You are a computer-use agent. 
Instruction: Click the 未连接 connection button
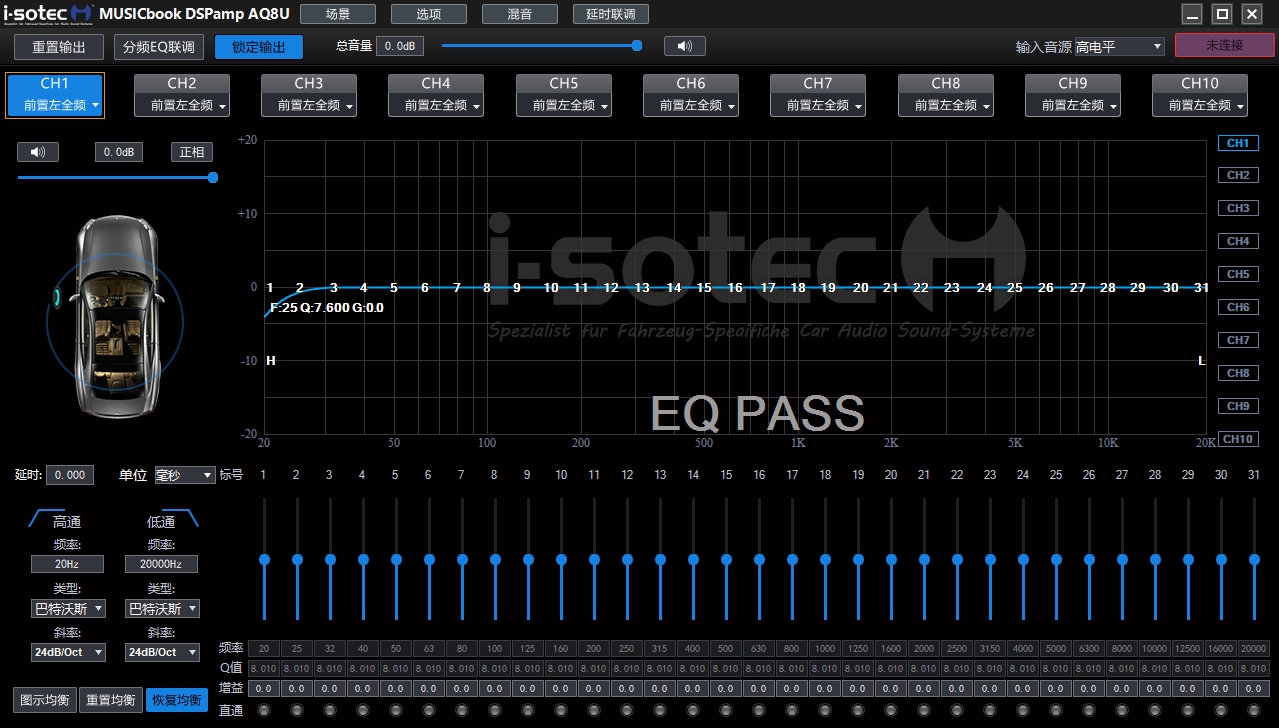click(x=1223, y=46)
